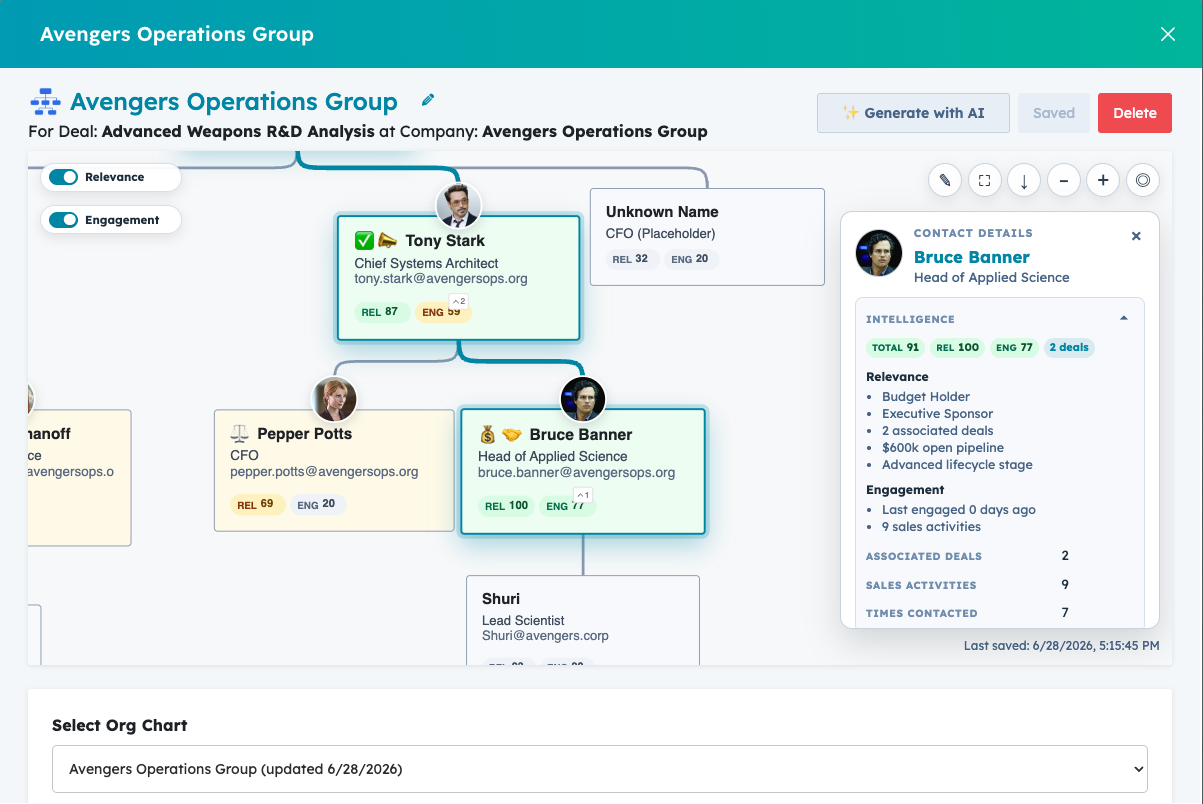Image resolution: width=1203 pixels, height=804 pixels.
Task: Click the Last saved timestamp
Action: point(1062,646)
